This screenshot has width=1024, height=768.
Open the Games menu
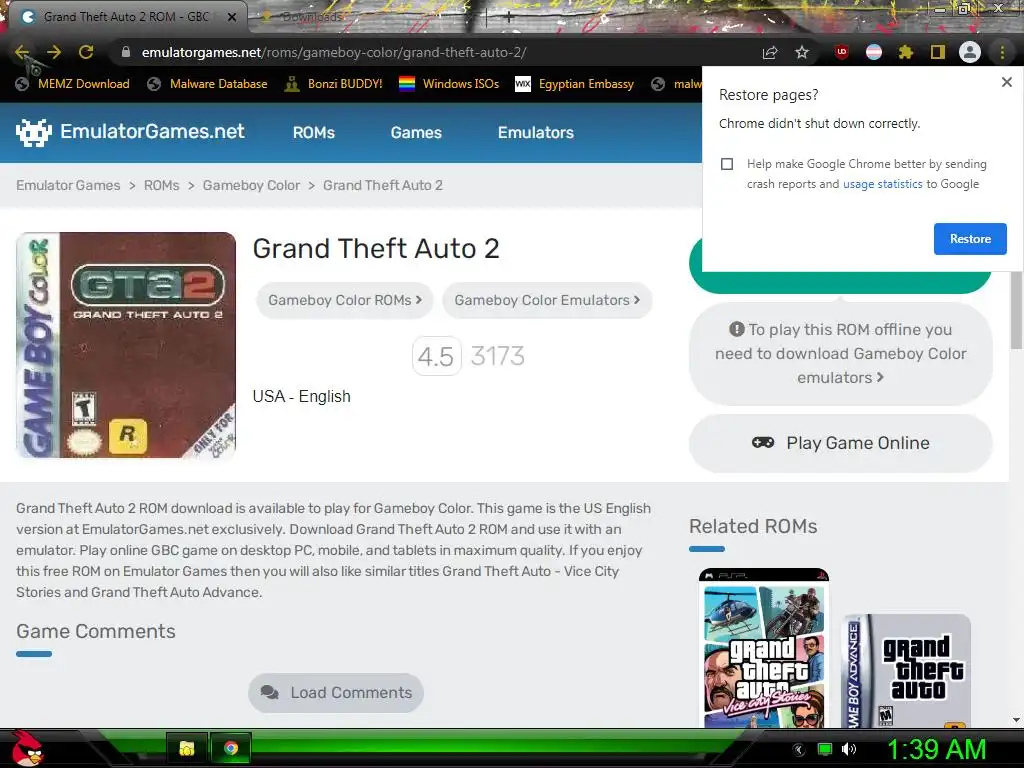pyautogui.click(x=416, y=133)
